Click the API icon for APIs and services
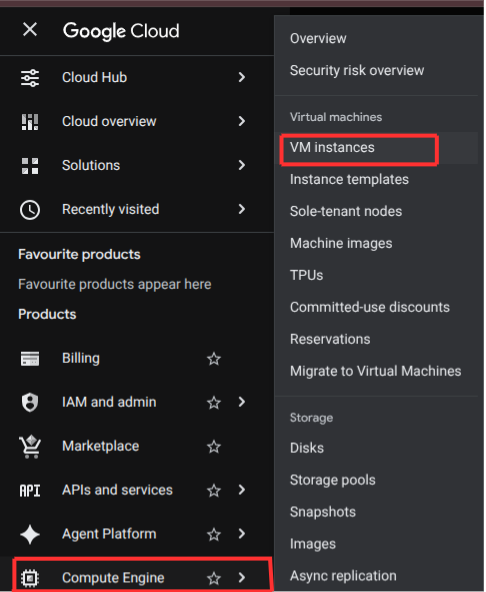486x592 pixels. click(30, 491)
